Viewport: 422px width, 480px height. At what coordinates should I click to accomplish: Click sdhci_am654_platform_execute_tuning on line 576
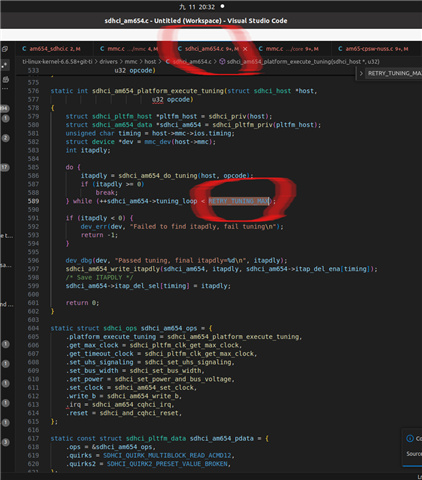tap(158, 91)
